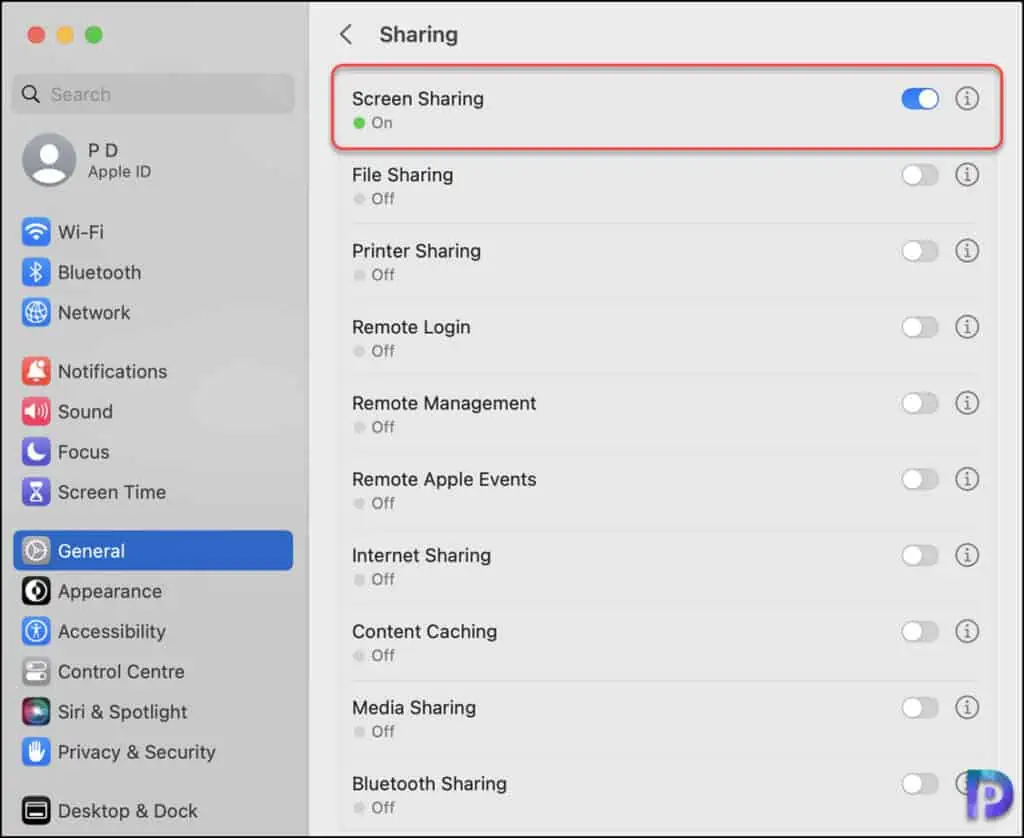Click the Wi-Fi icon in sidebar
The height and width of the screenshot is (838, 1024).
click(x=36, y=232)
